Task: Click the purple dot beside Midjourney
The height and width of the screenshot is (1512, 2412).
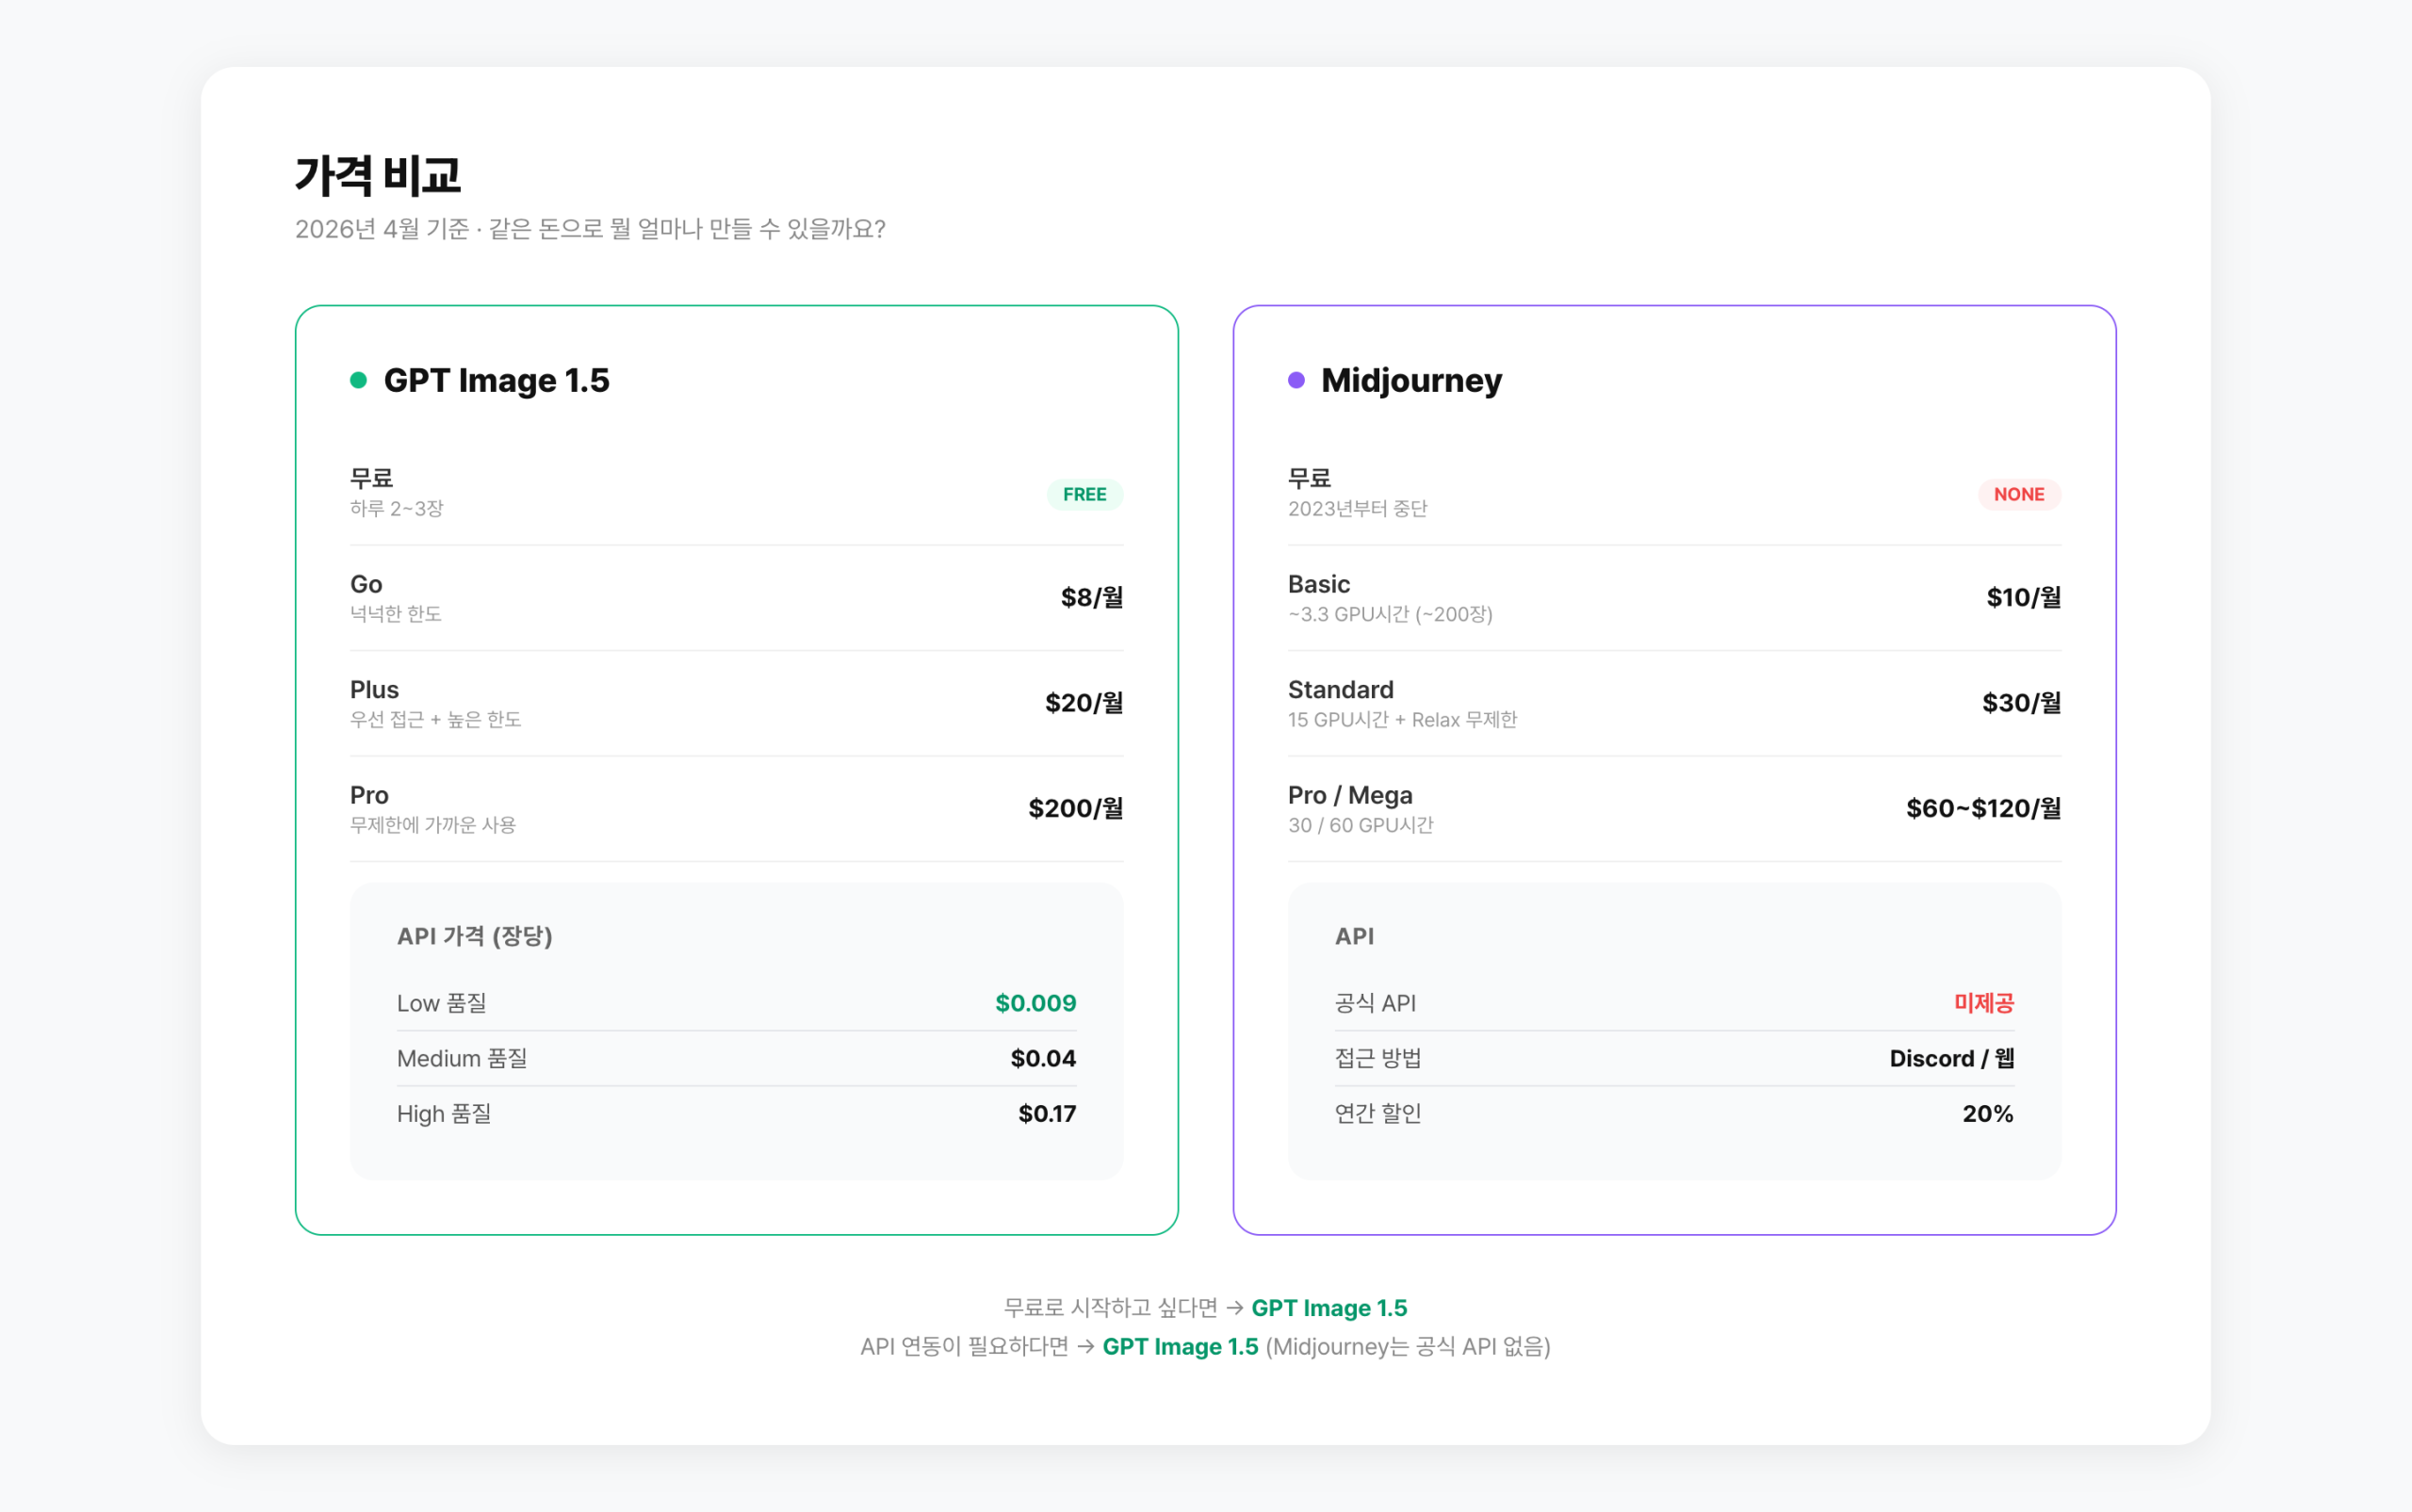Action: coord(1296,380)
